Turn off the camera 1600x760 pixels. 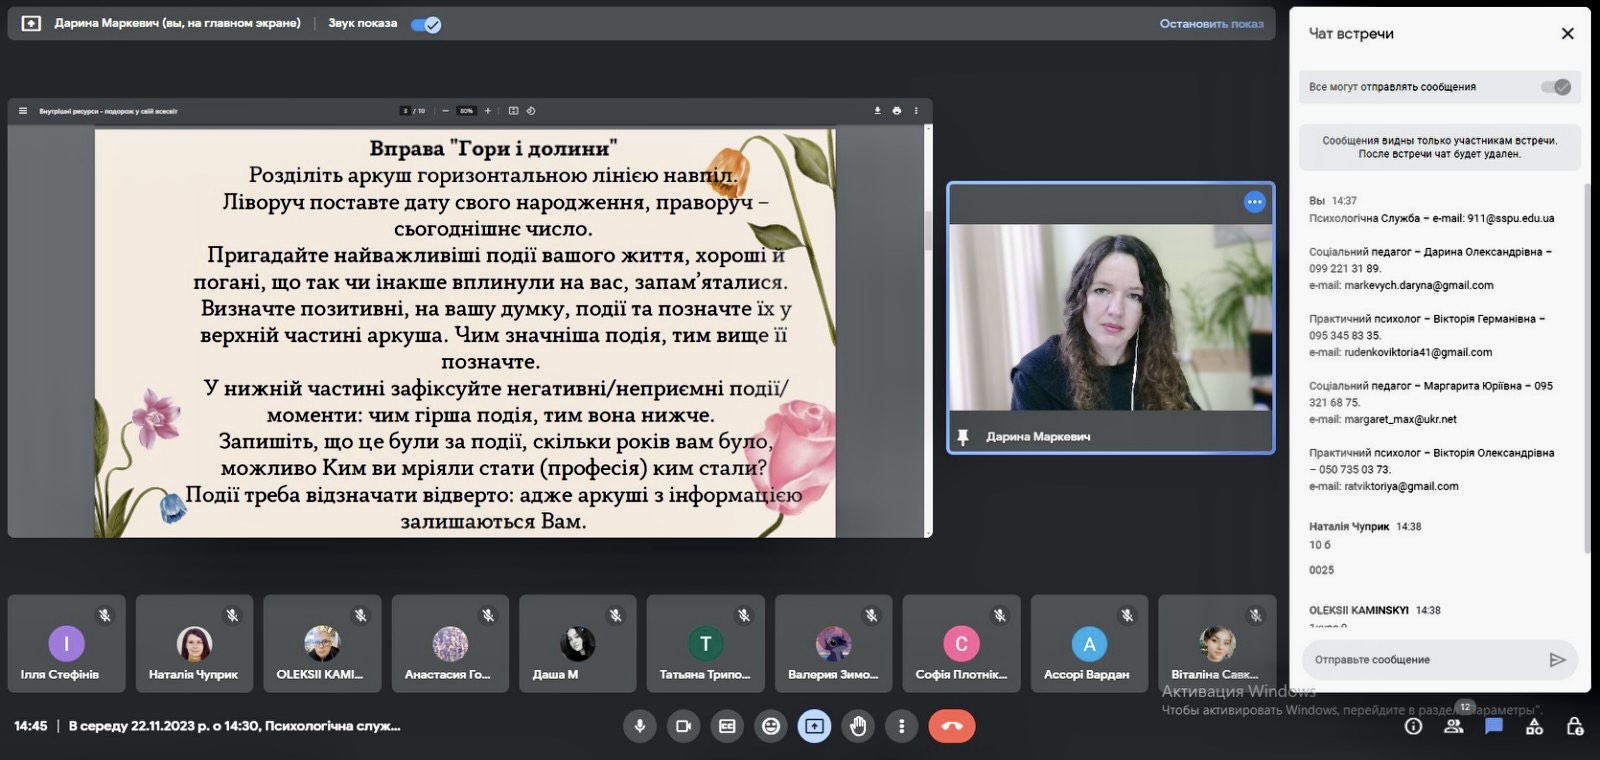(x=683, y=726)
